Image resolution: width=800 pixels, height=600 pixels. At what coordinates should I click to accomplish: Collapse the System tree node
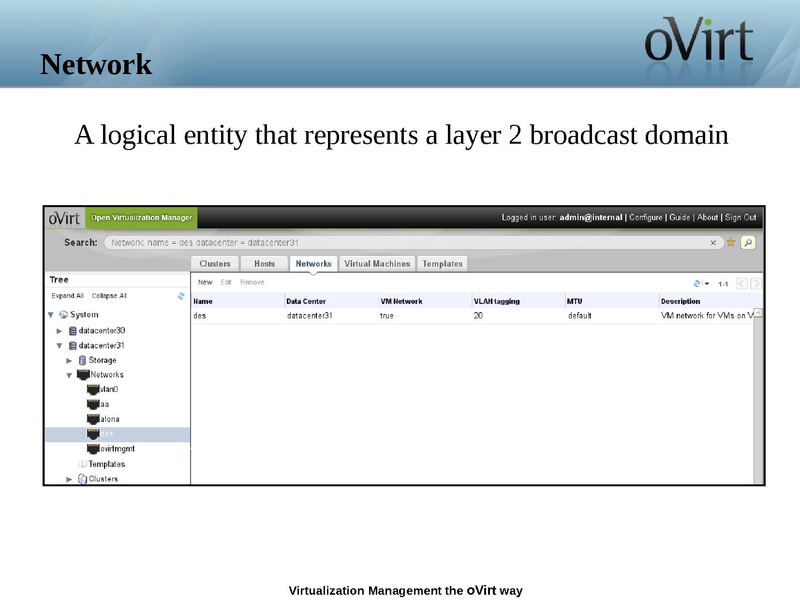51,315
